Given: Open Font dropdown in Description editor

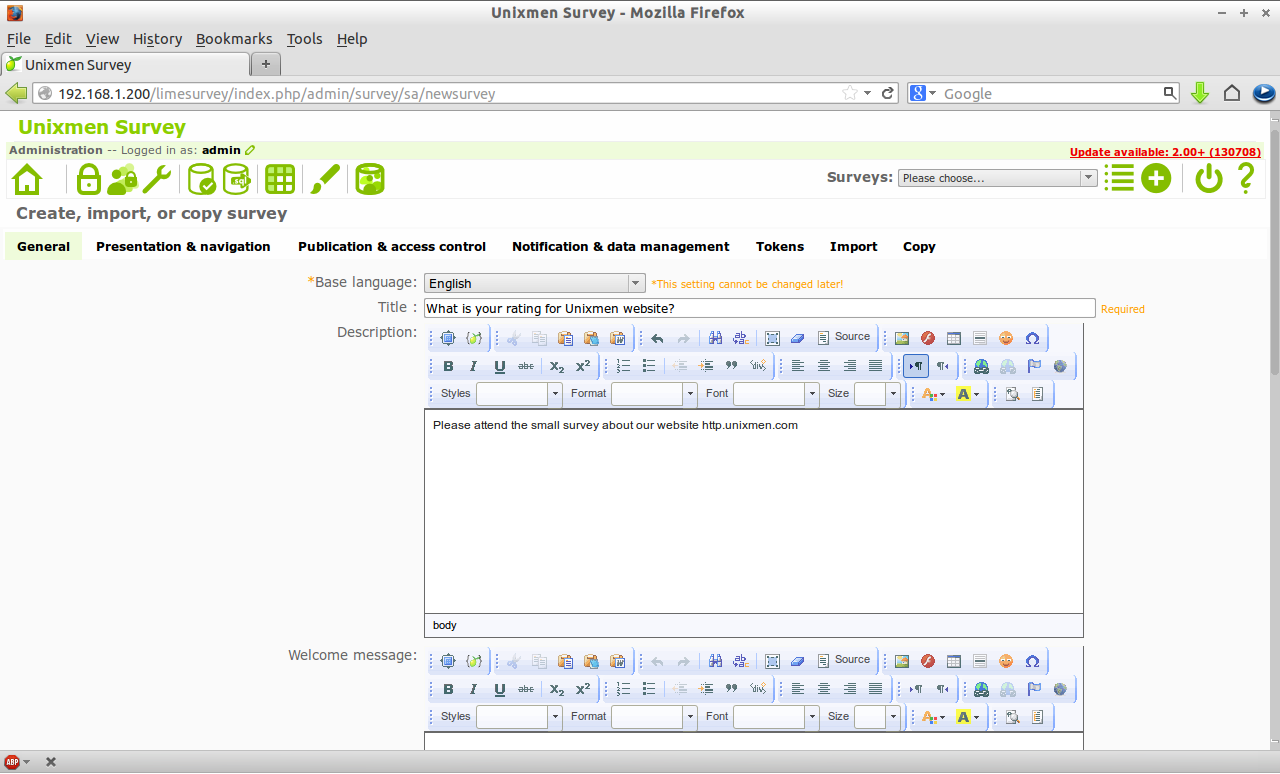Looking at the screenshot, I should [x=776, y=394].
